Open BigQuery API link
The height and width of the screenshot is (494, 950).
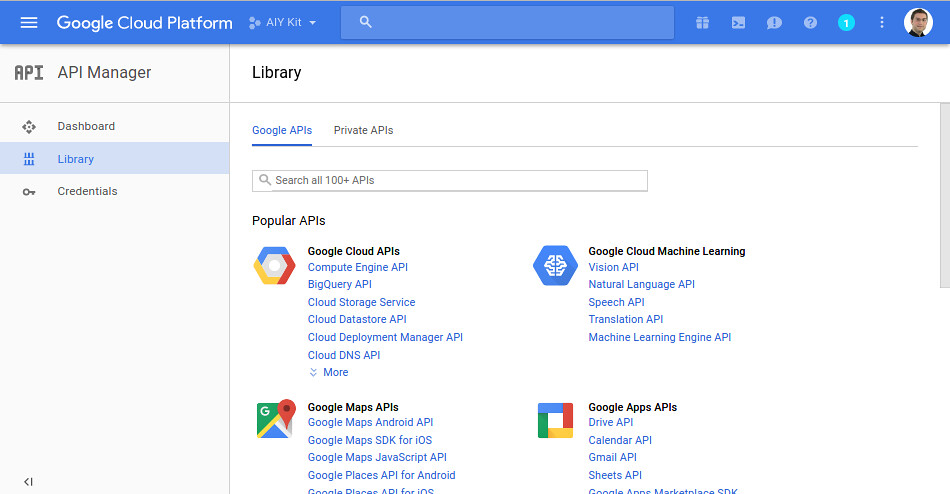click(340, 284)
